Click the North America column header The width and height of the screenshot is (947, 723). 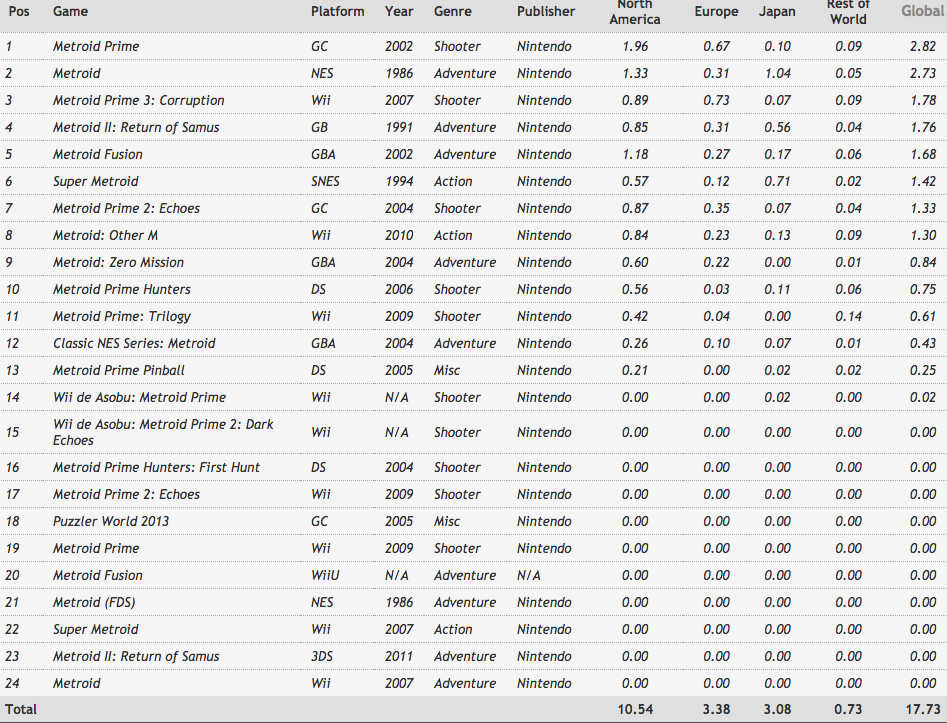[635, 11]
